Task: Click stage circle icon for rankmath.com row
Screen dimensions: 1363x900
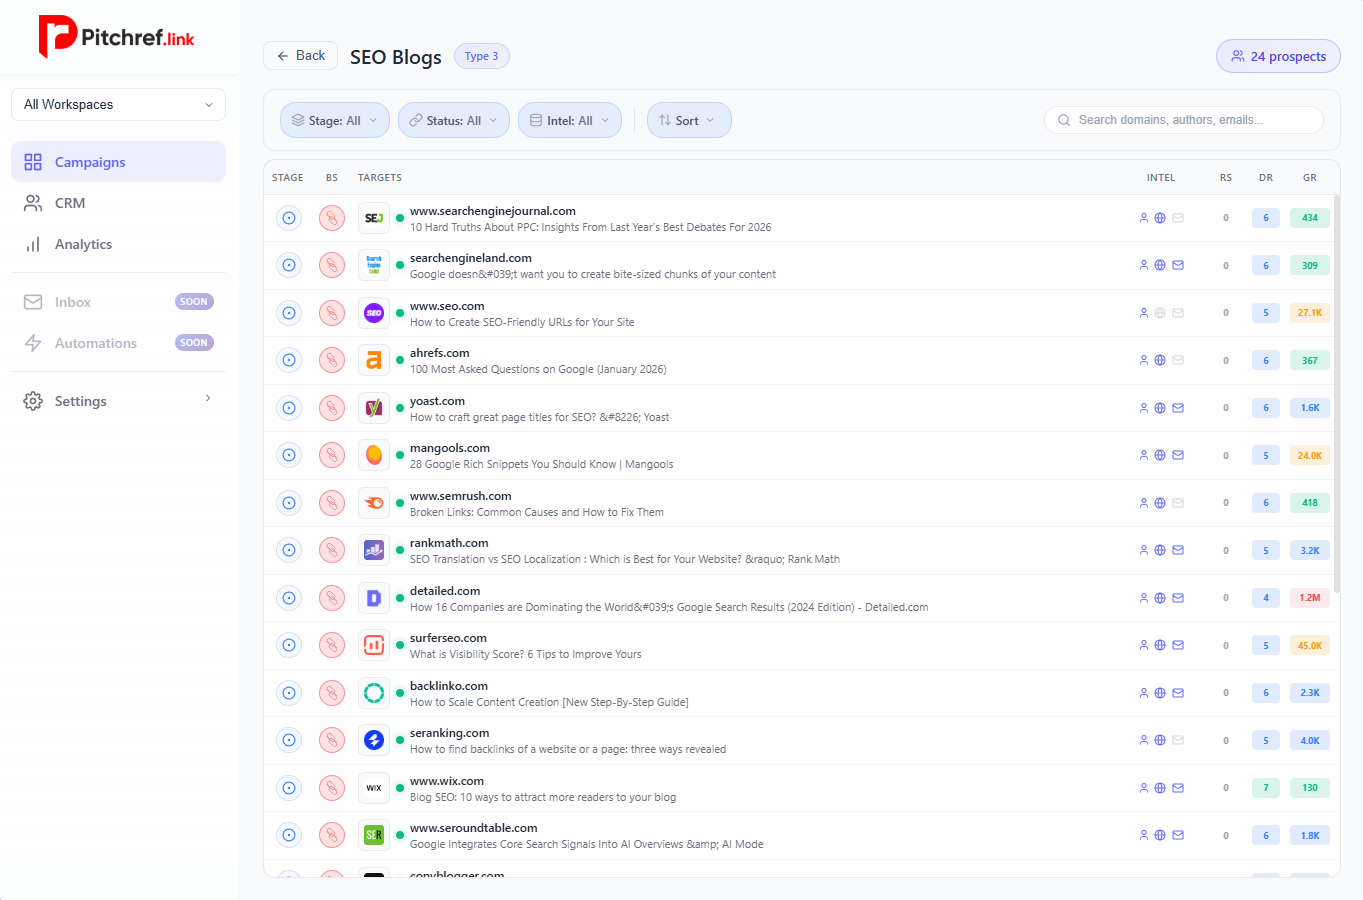Action: pyautogui.click(x=289, y=551)
